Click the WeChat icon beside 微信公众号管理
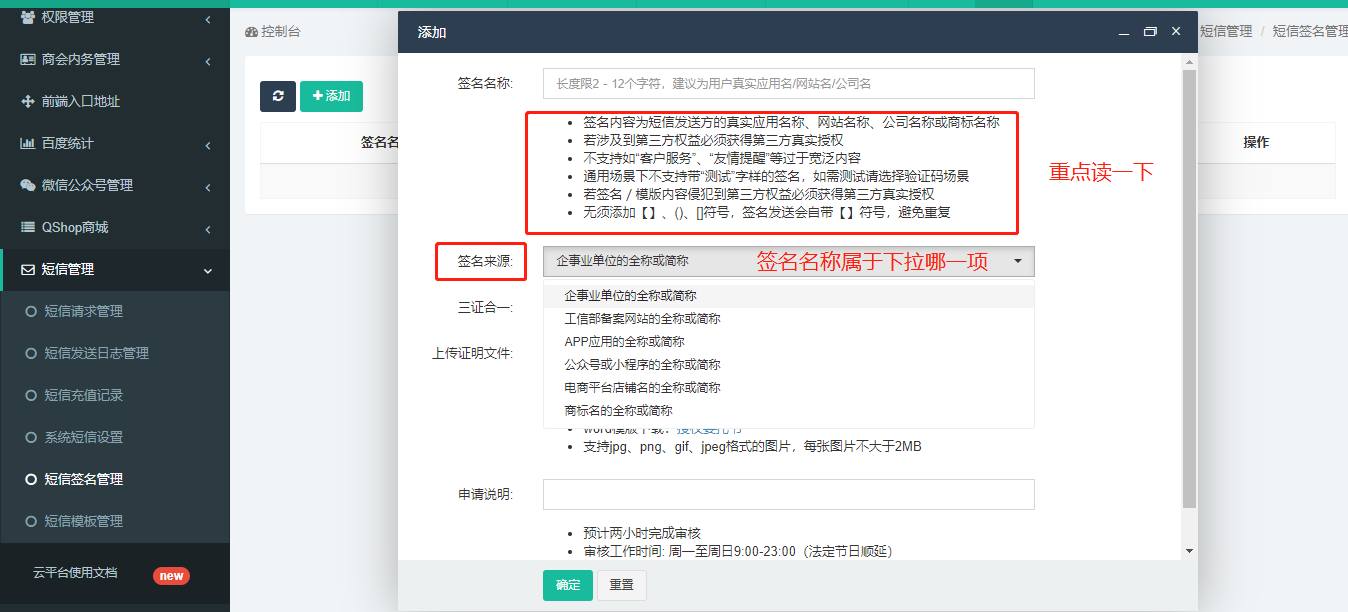Image resolution: width=1348 pixels, height=612 pixels. [x=27, y=185]
